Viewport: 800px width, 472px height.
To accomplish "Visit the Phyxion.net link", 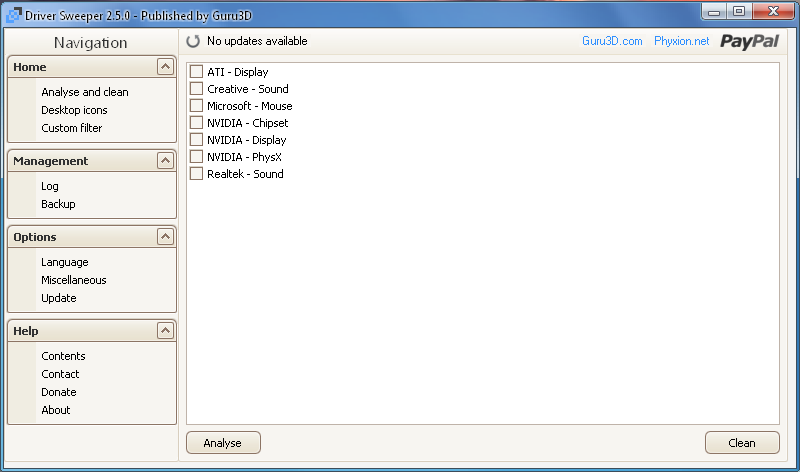I will (681, 41).
